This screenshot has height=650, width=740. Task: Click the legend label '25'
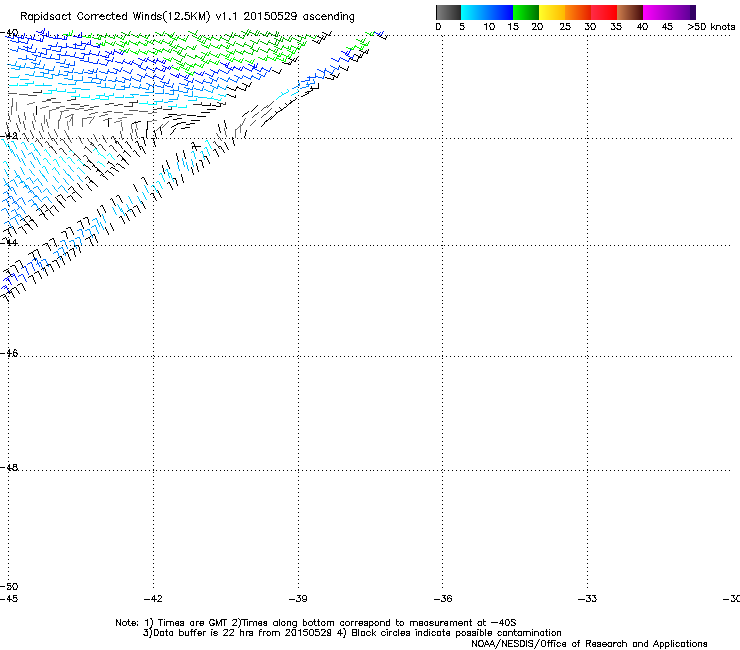coord(565,27)
